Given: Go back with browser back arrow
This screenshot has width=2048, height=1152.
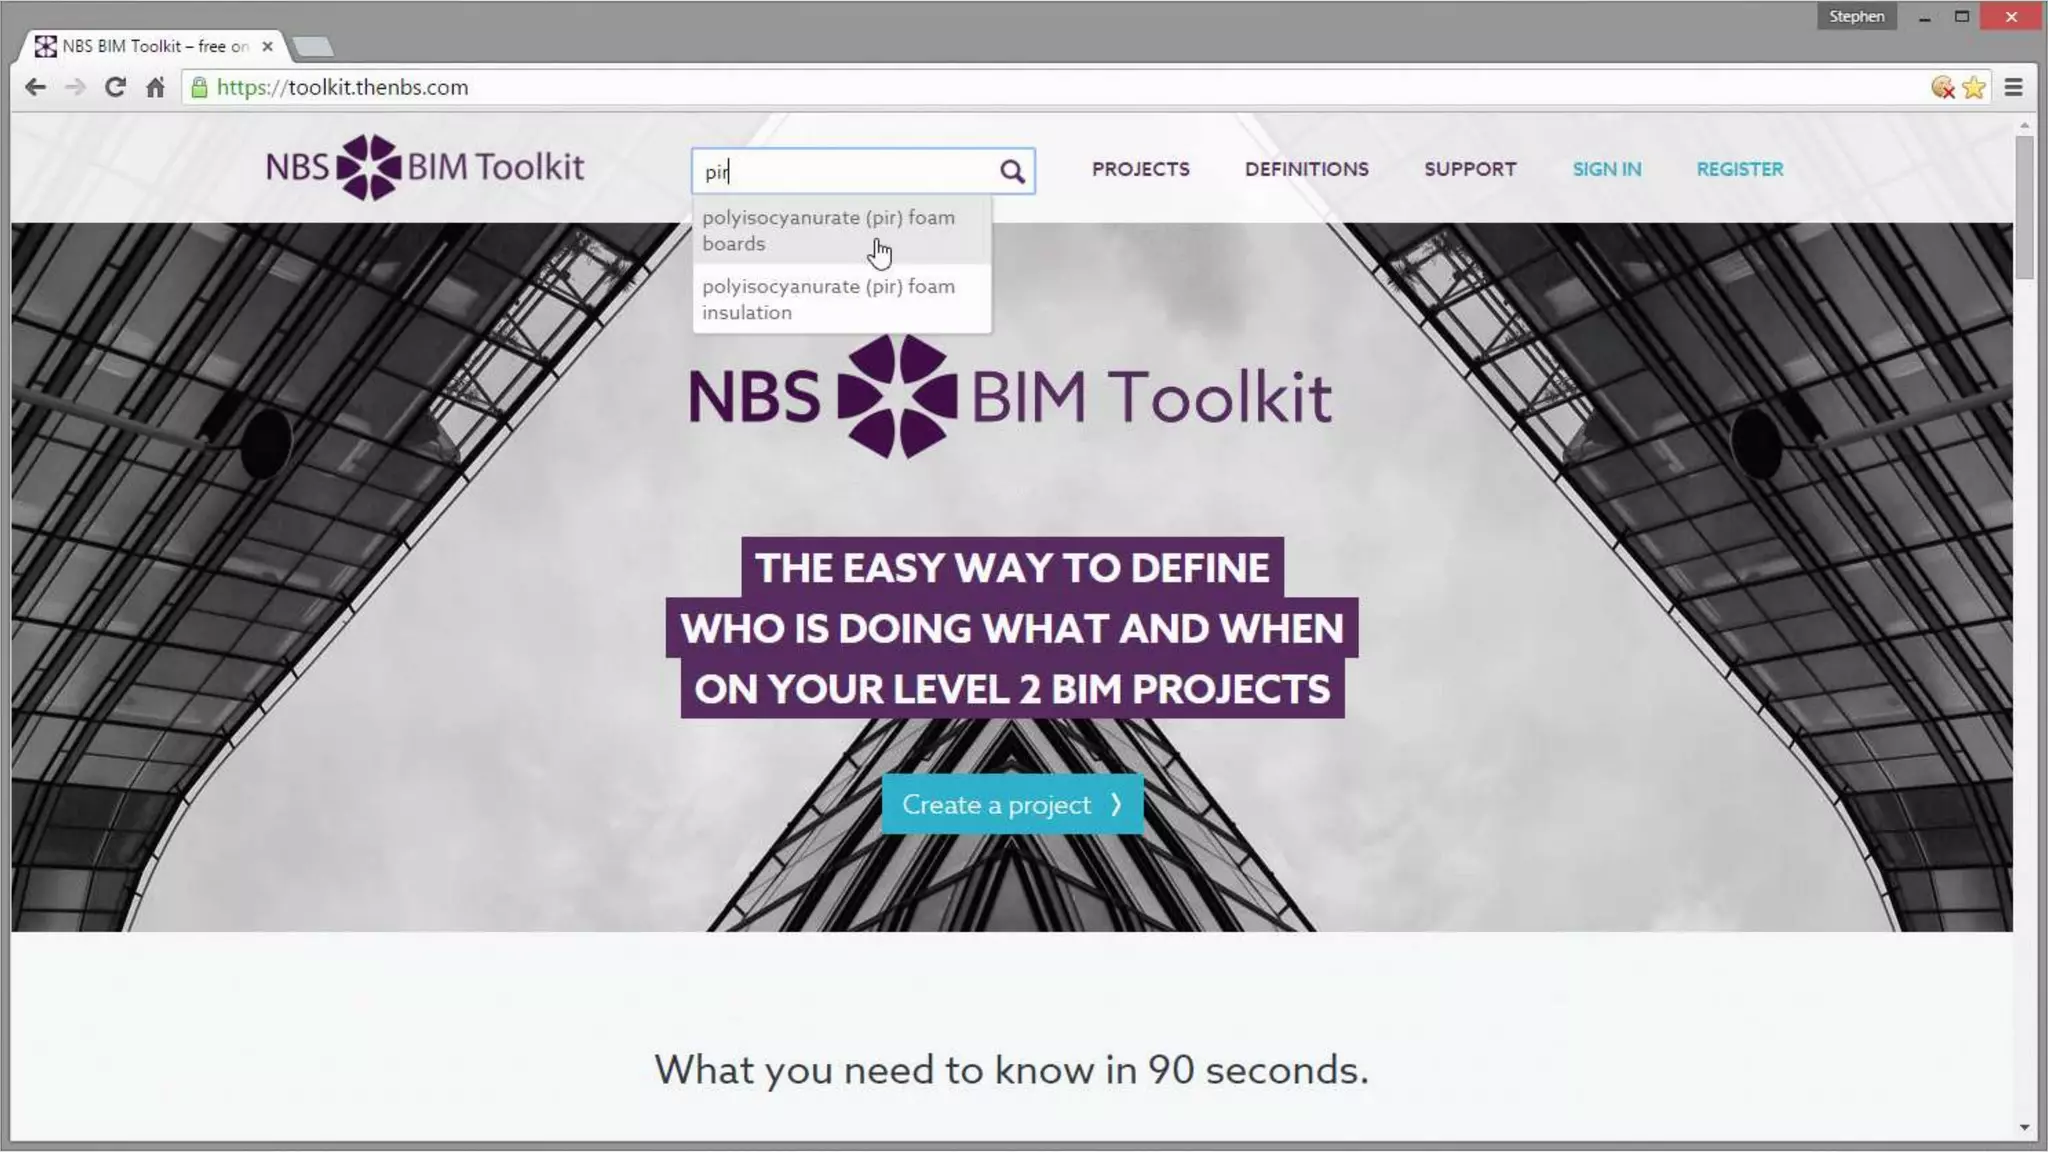Looking at the screenshot, I should 35,87.
